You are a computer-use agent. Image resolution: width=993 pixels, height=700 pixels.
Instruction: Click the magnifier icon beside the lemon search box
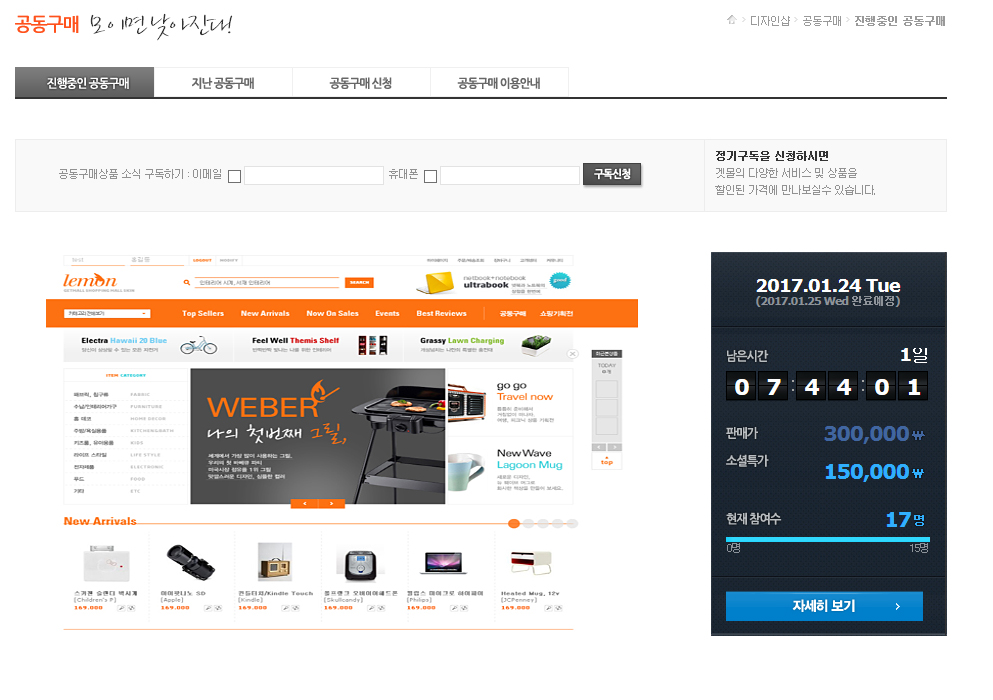coord(186,283)
